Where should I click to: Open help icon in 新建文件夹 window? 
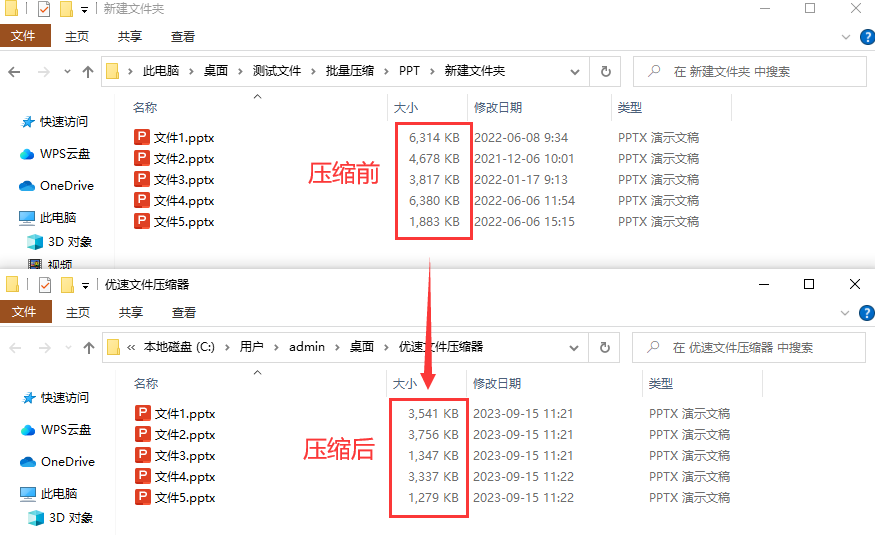click(867, 37)
